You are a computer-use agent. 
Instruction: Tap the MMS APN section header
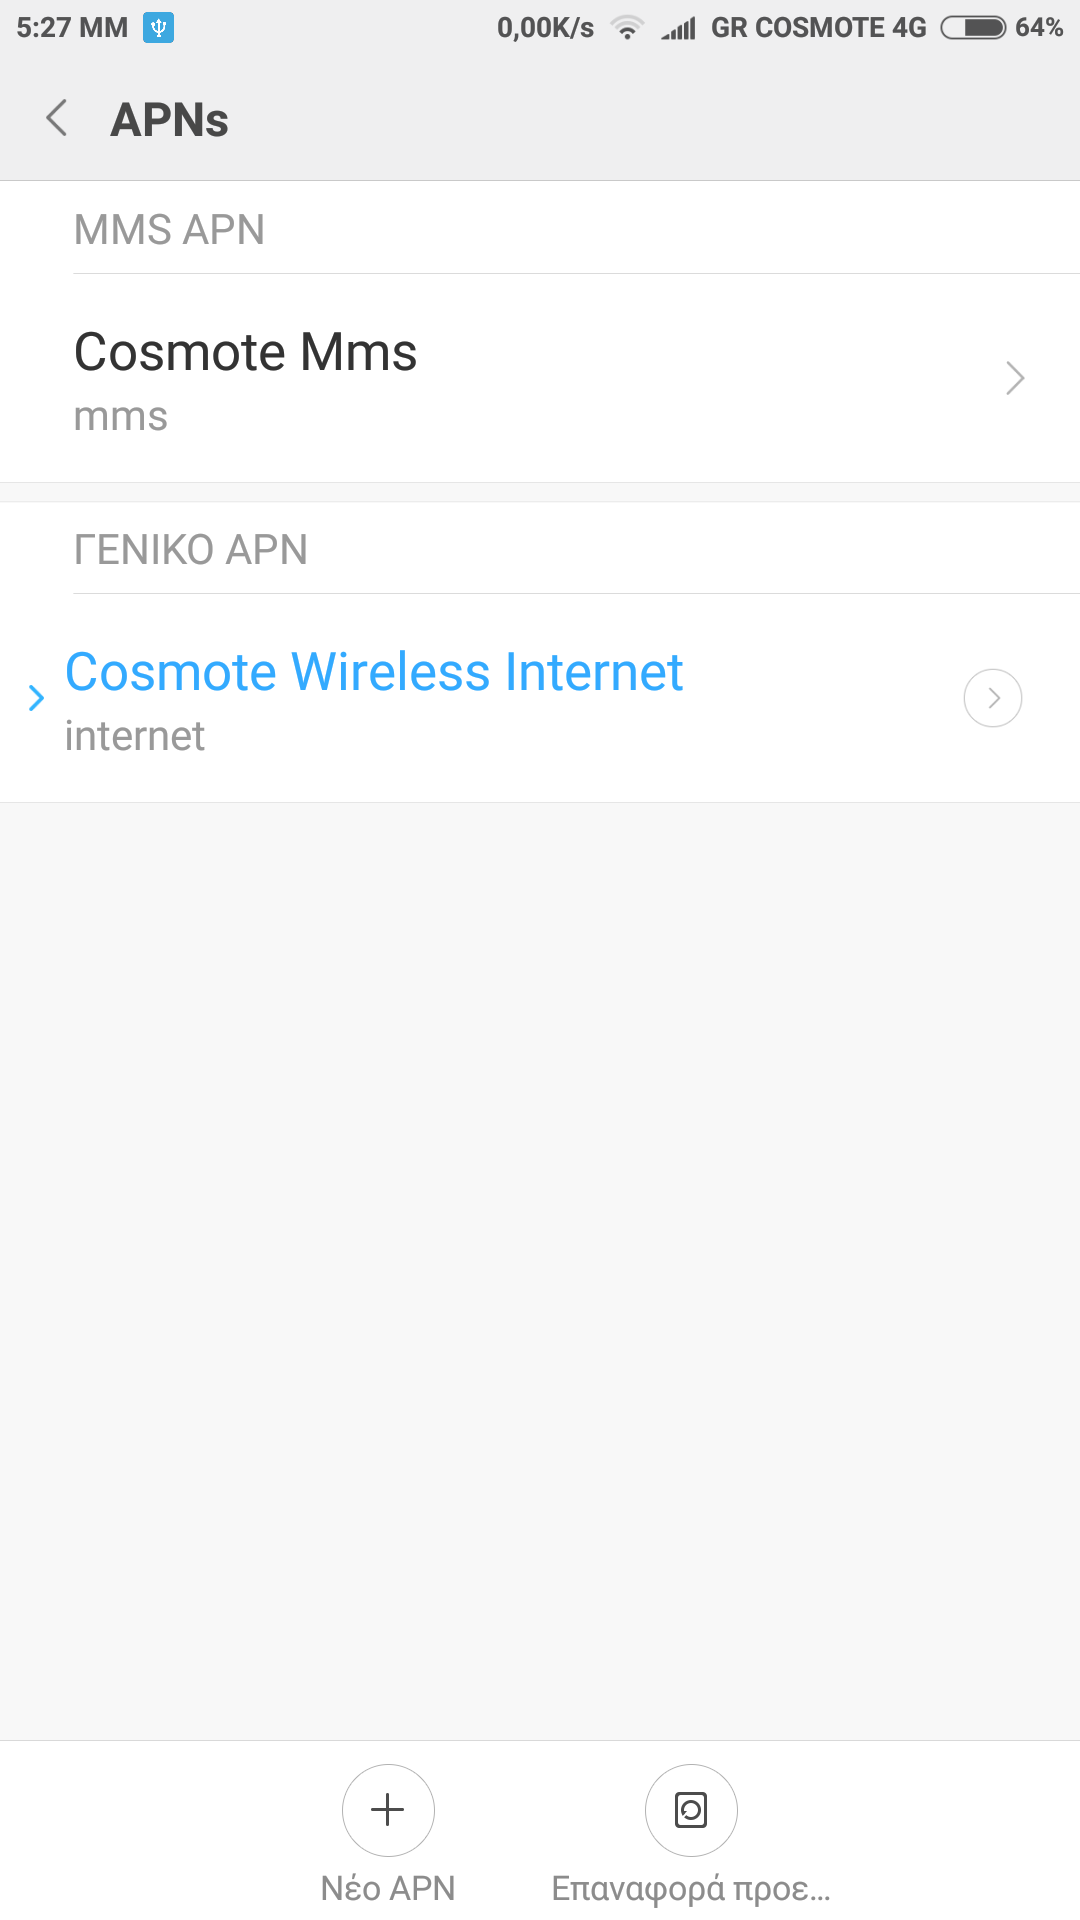pos(170,230)
